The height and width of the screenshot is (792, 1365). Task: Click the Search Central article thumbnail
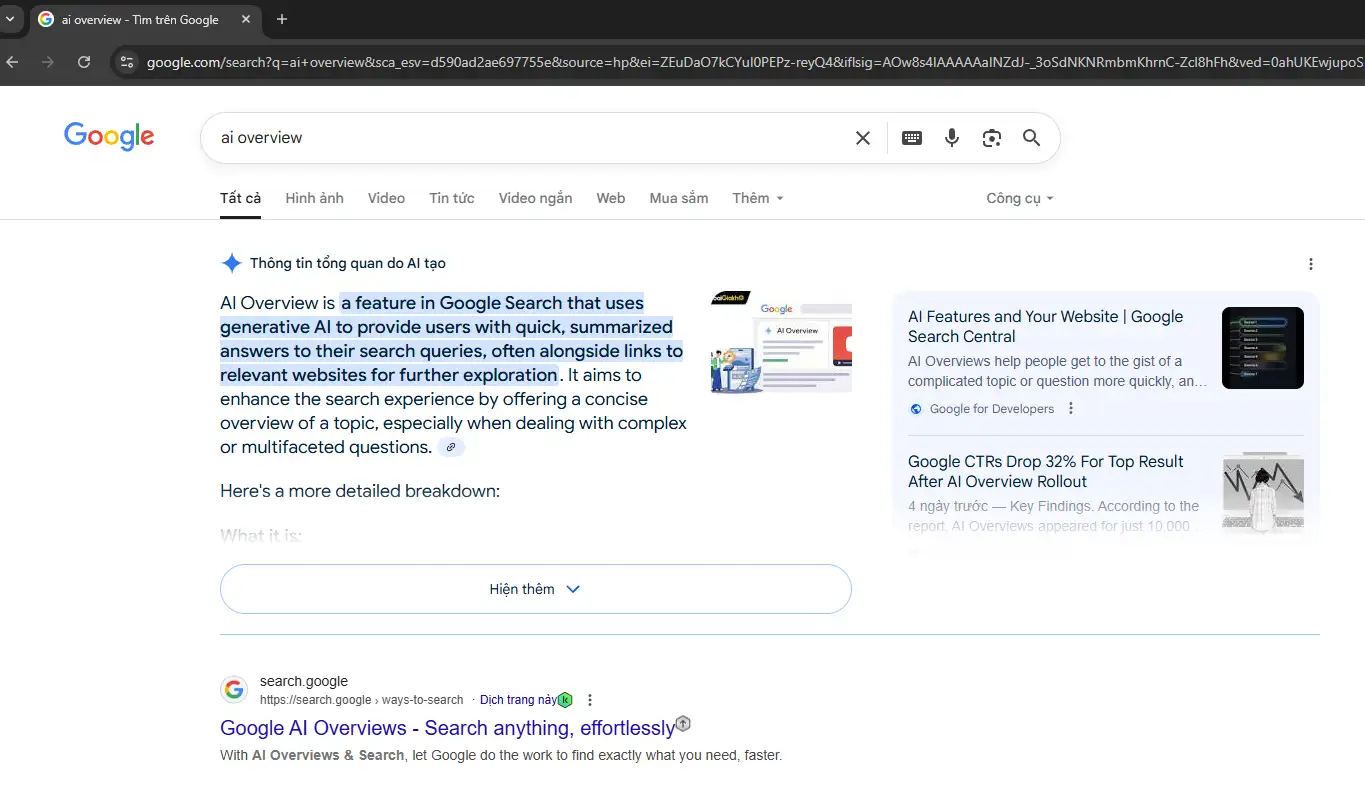(1263, 348)
